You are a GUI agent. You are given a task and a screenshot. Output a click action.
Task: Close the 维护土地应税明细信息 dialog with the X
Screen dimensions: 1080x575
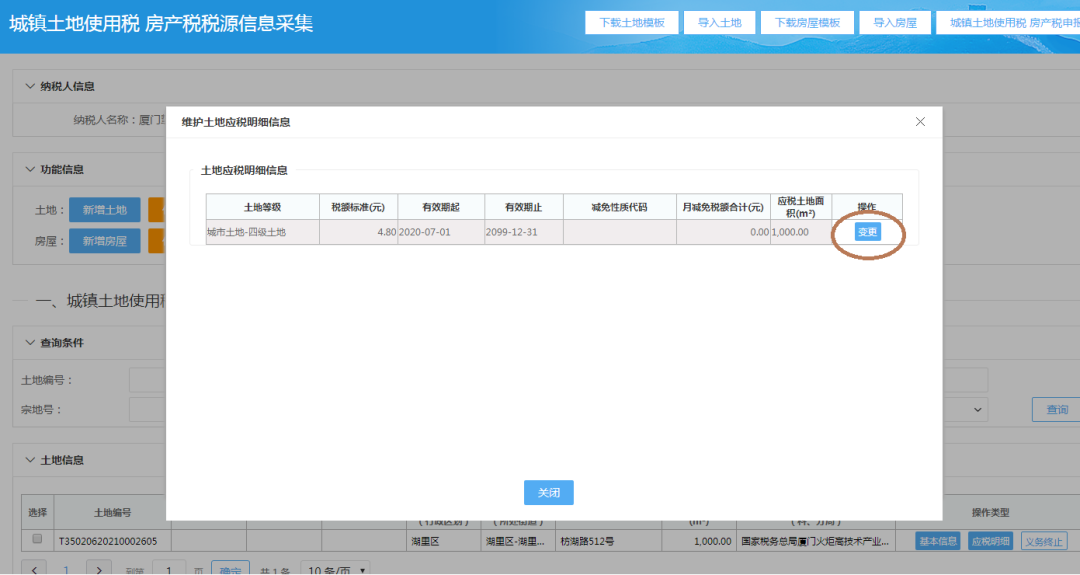(x=920, y=122)
